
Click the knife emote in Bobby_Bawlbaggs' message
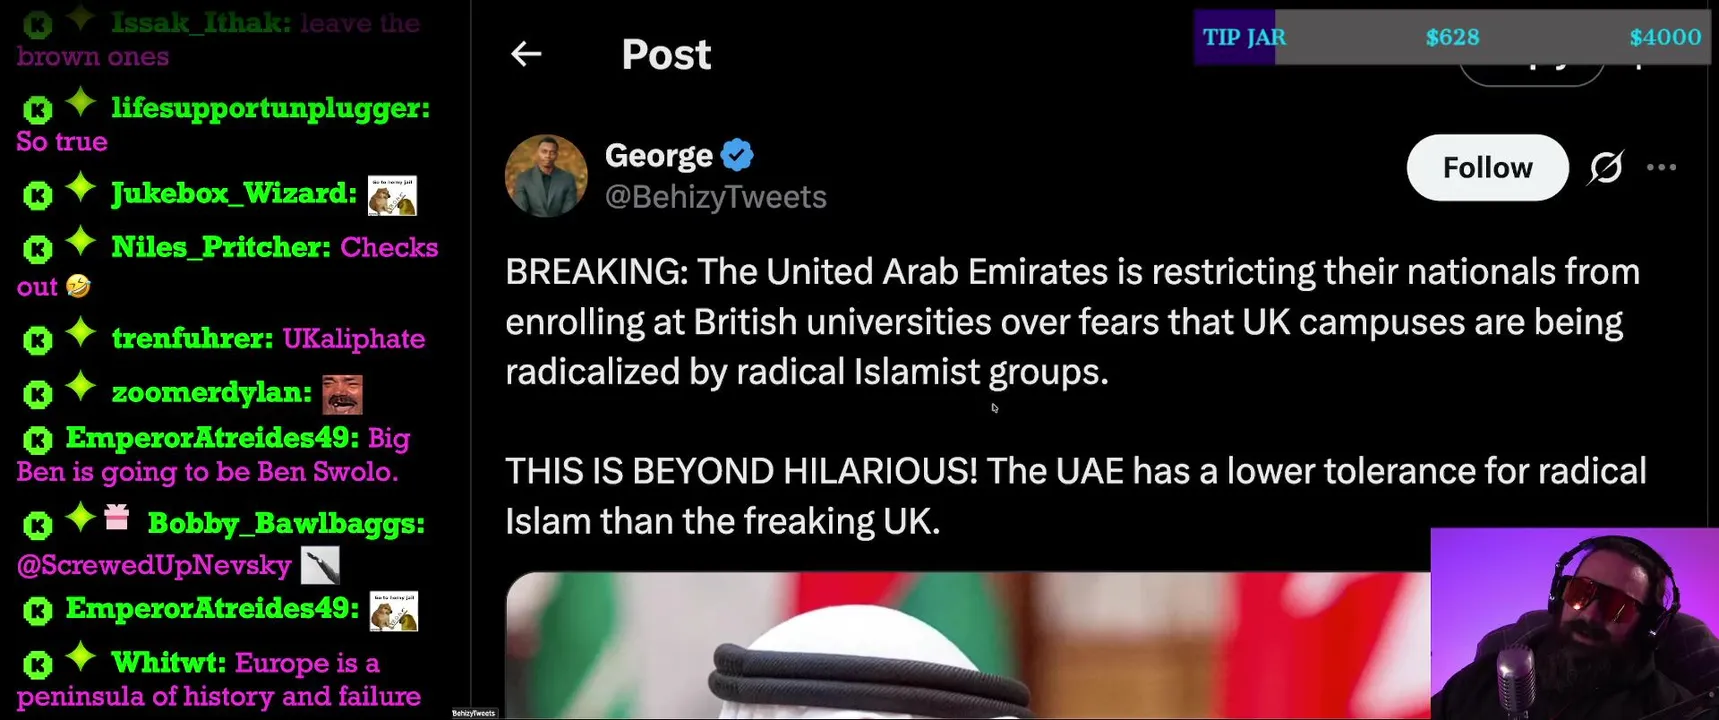[320, 565]
